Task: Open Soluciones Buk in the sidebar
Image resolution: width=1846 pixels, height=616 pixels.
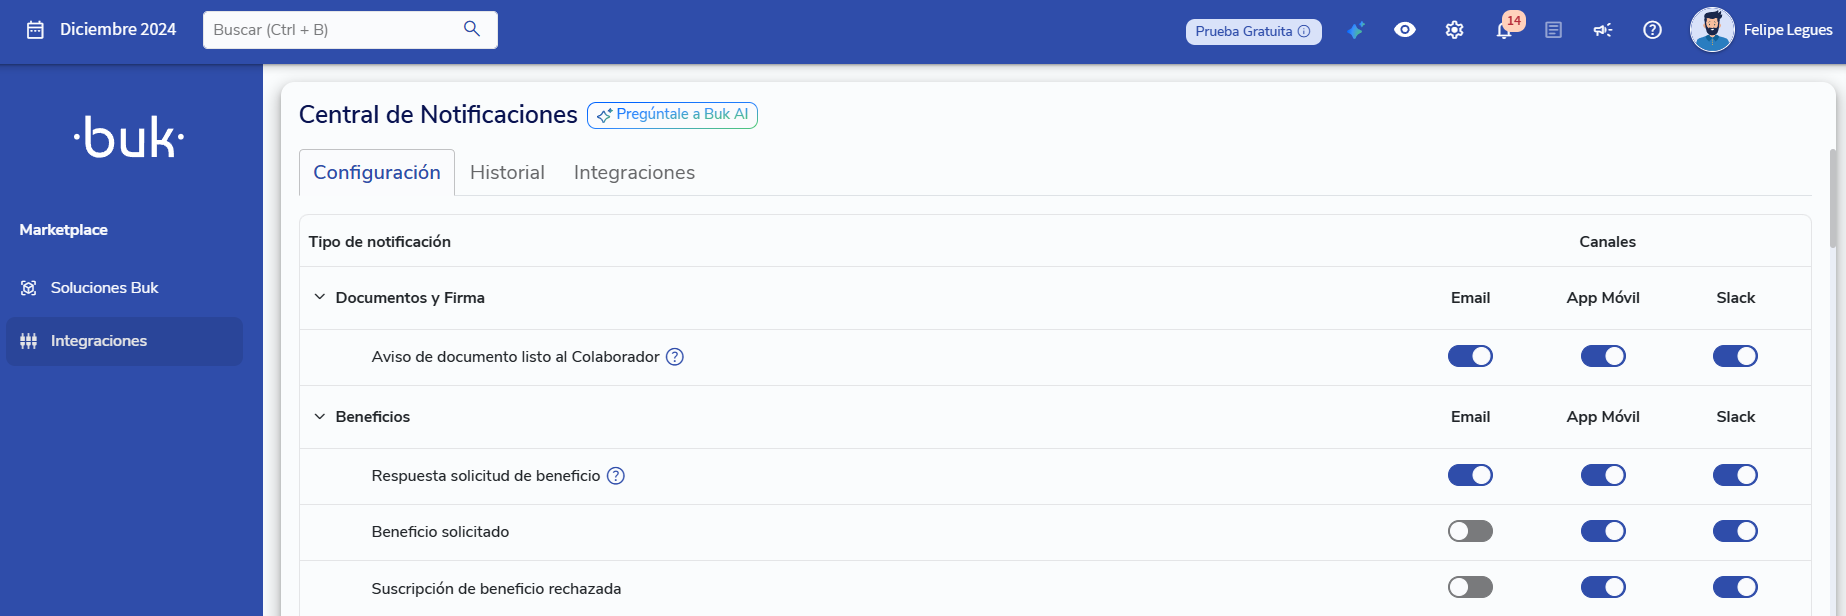Action: coord(104,288)
